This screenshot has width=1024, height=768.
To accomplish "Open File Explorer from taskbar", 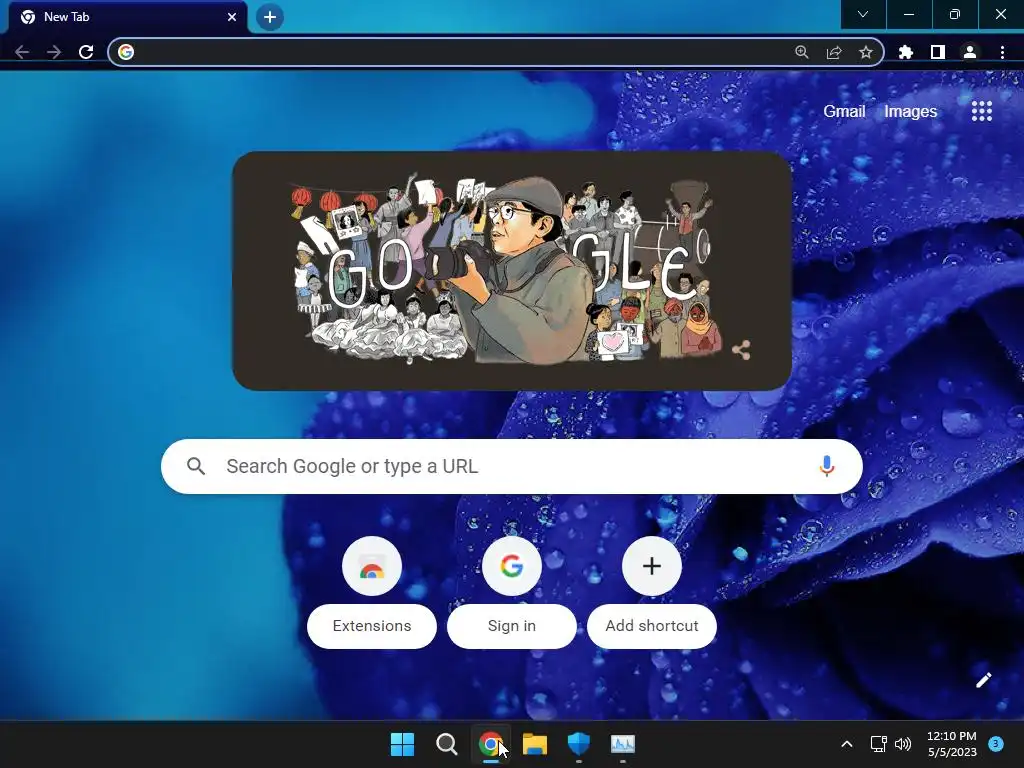I will [535, 744].
